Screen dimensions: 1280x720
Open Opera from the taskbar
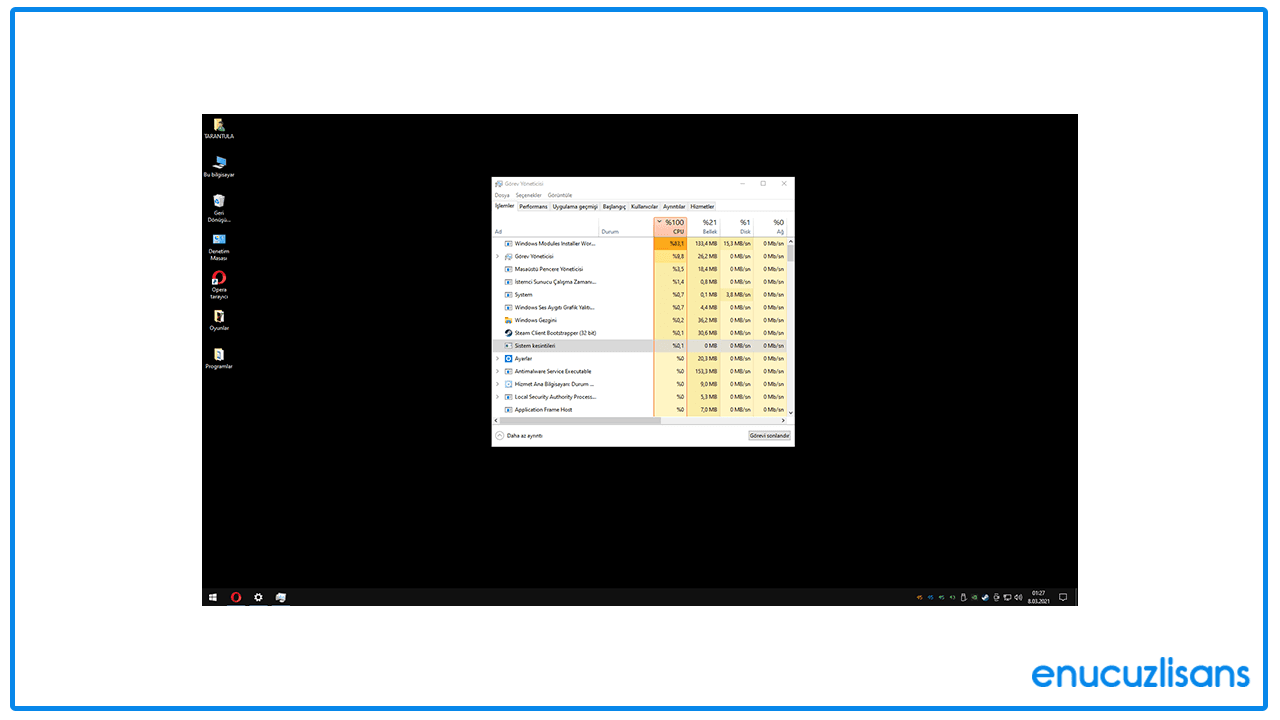[235, 597]
